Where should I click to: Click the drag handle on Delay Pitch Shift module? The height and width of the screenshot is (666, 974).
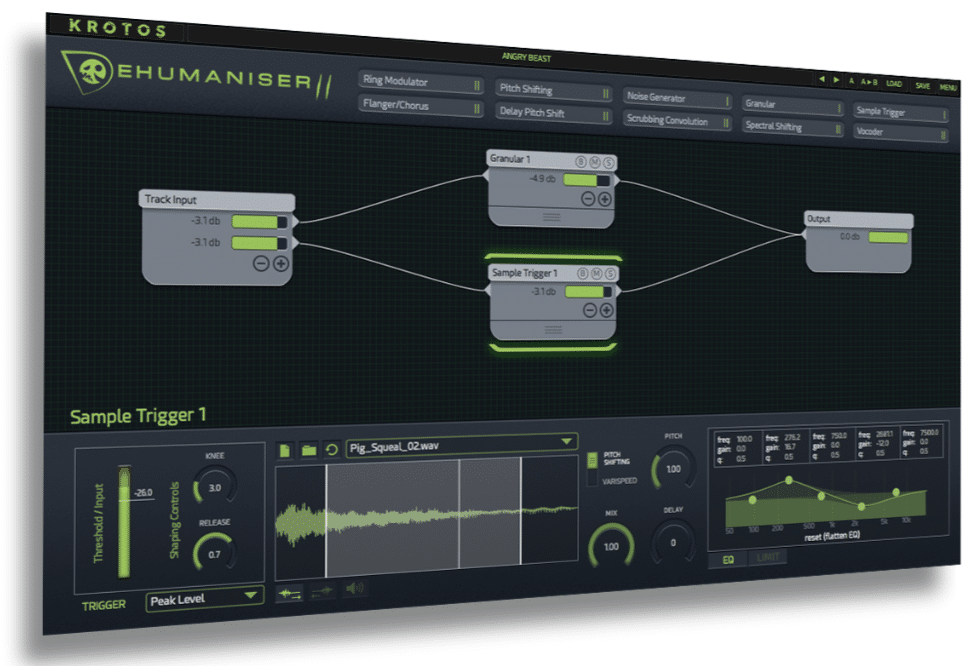[x=606, y=116]
